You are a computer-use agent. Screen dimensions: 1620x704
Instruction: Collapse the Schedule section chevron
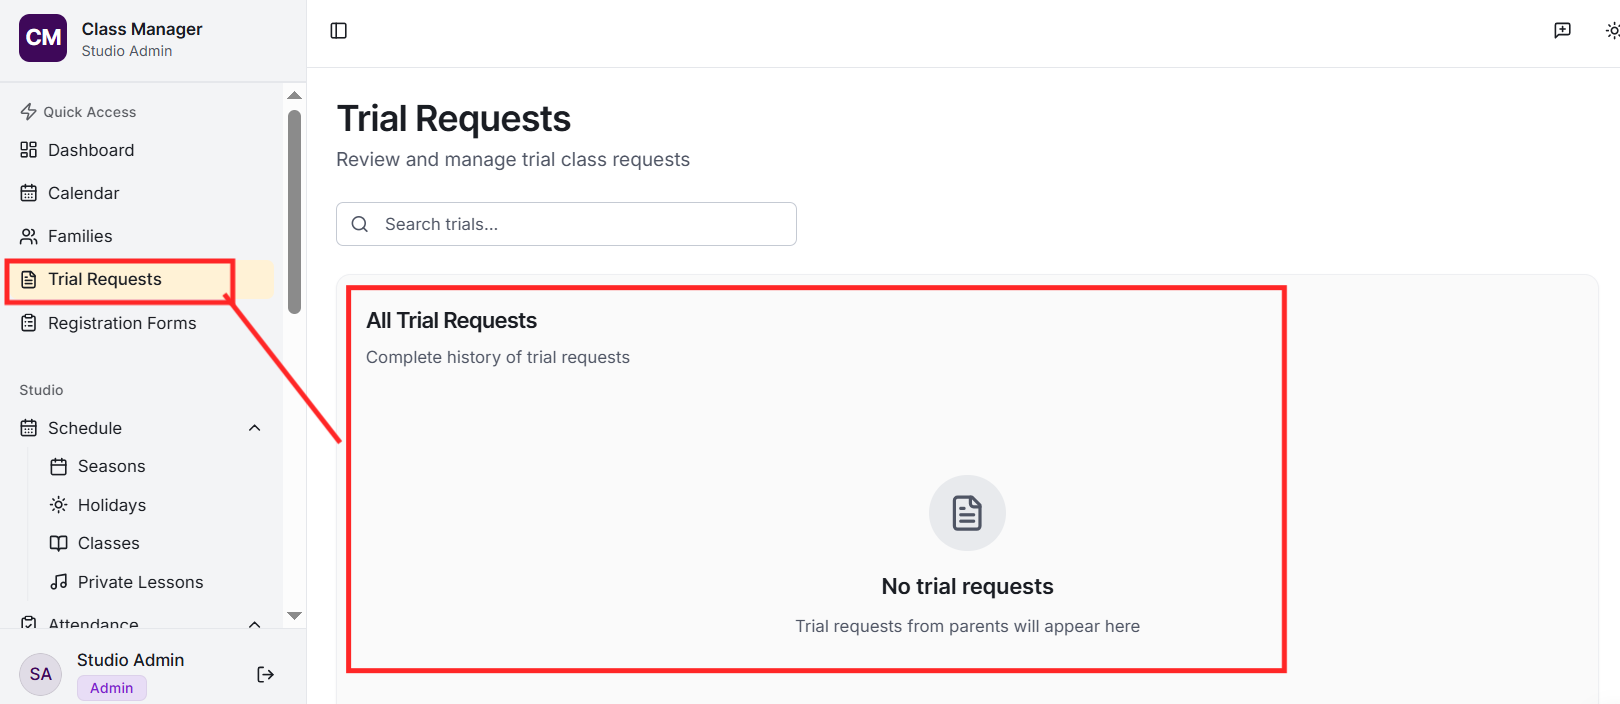tap(254, 428)
